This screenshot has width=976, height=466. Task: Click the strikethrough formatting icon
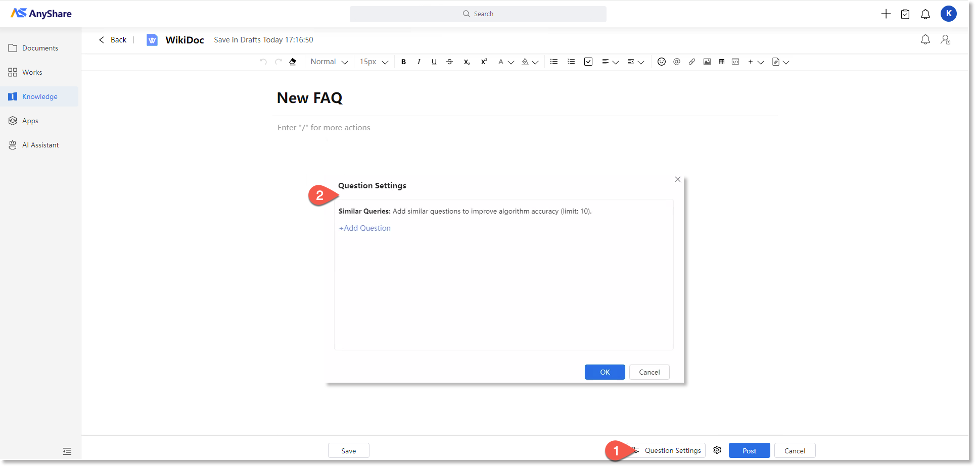coord(449,62)
